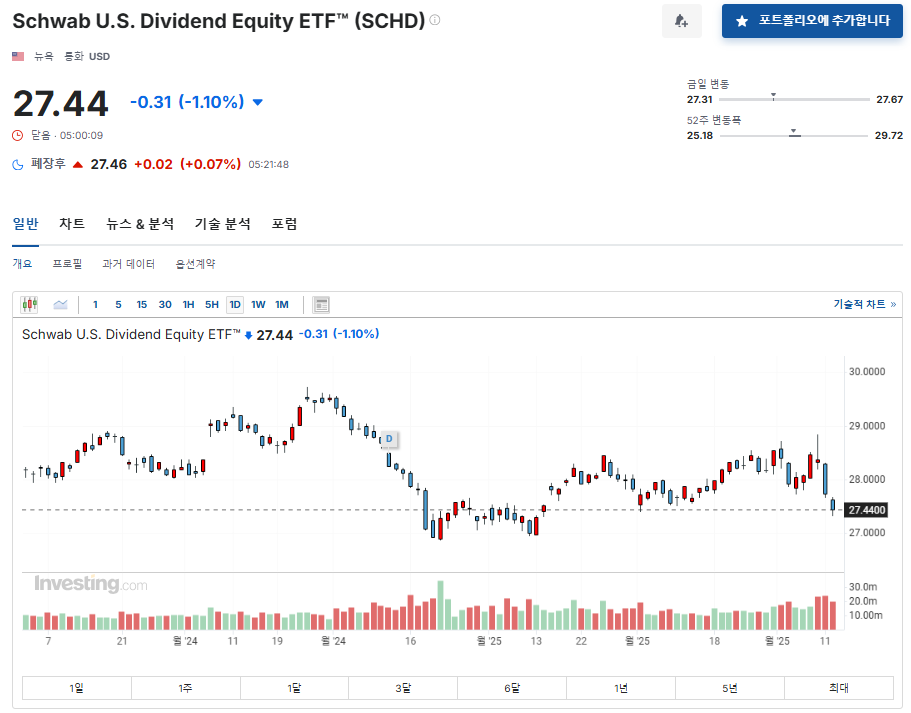911x713 pixels.
Task: Select the 1달 range button
Action: (x=294, y=688)
